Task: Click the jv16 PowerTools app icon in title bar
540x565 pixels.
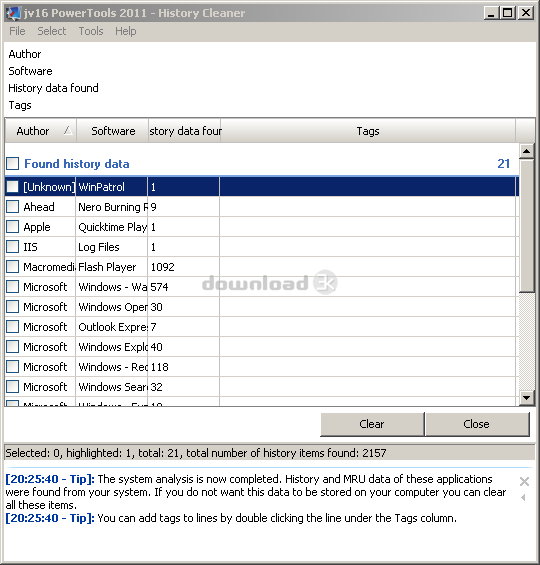Action: pyautogui.click(x=13, y=13)
